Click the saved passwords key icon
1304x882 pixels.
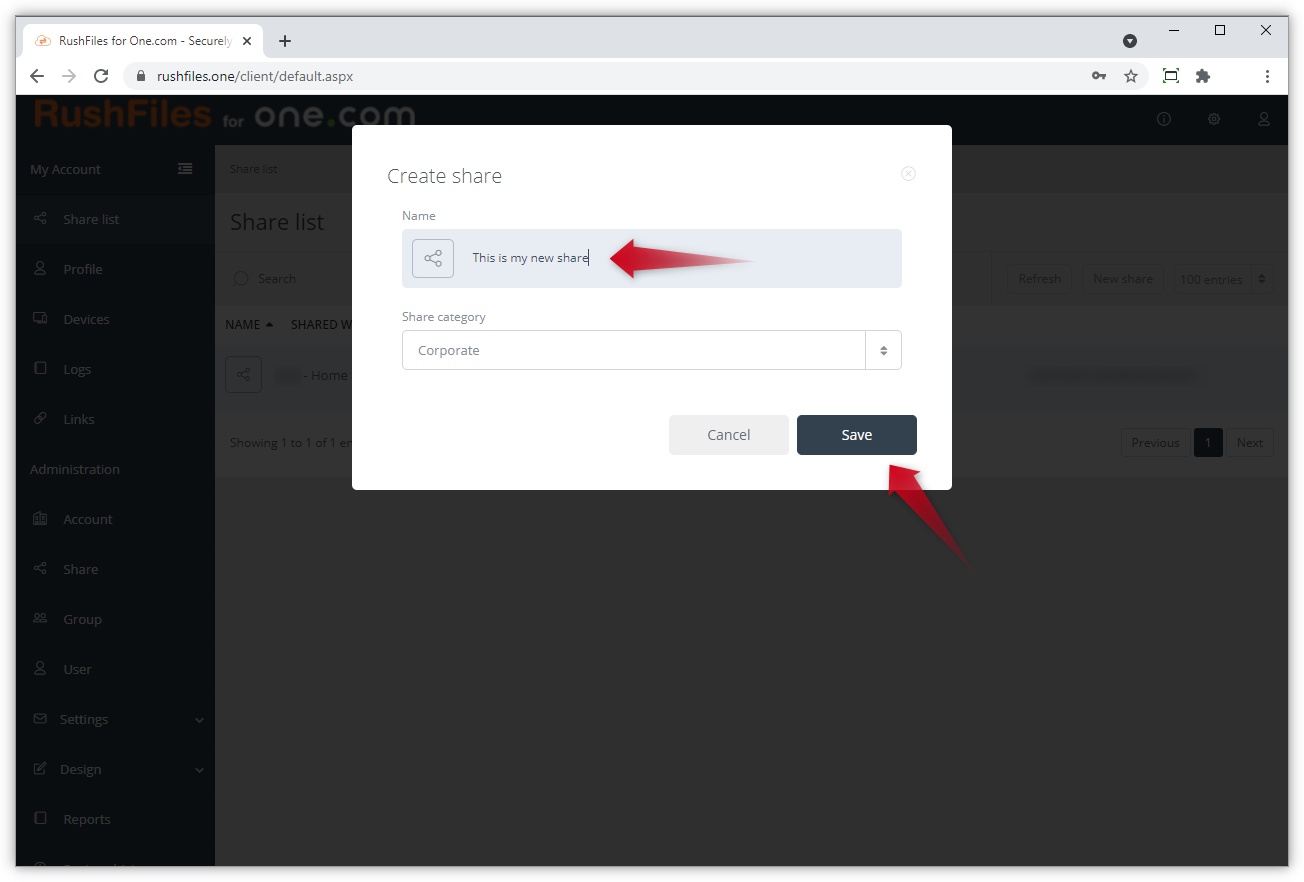[x=1099, y=76]
